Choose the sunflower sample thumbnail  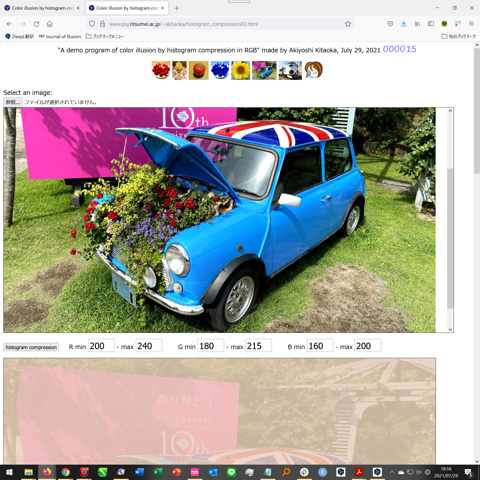pyautogui.click(x=240, y=70)
